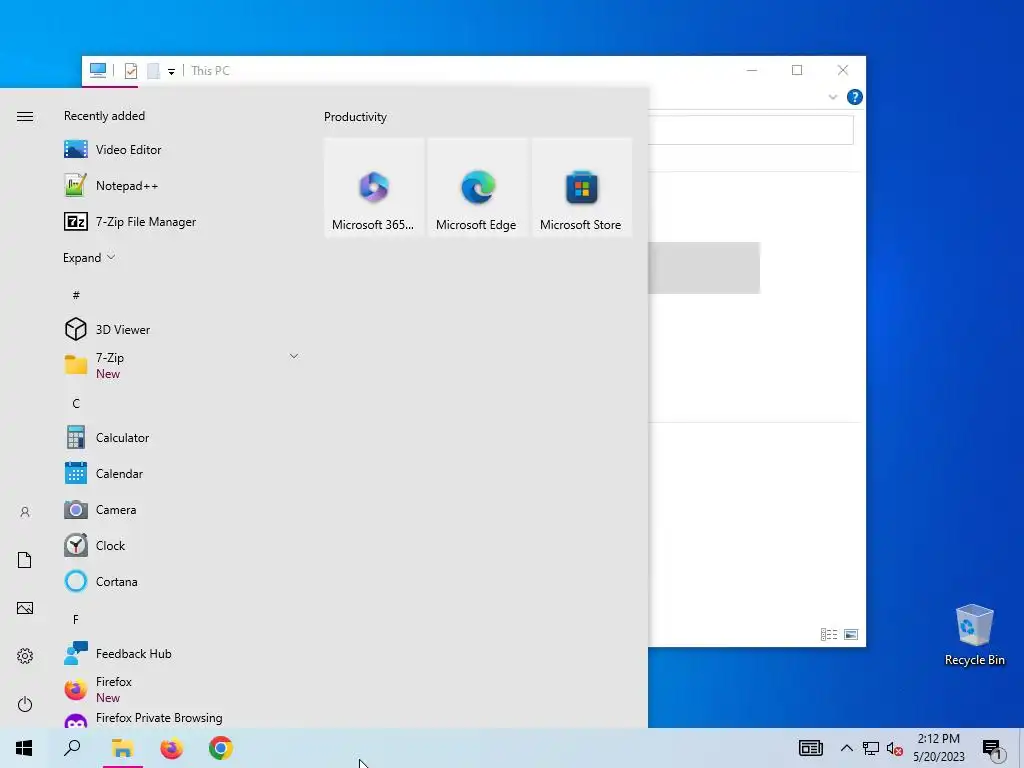The image size is (1024, 768).
Task: Show hidden system tray icons
Action: 846,748
